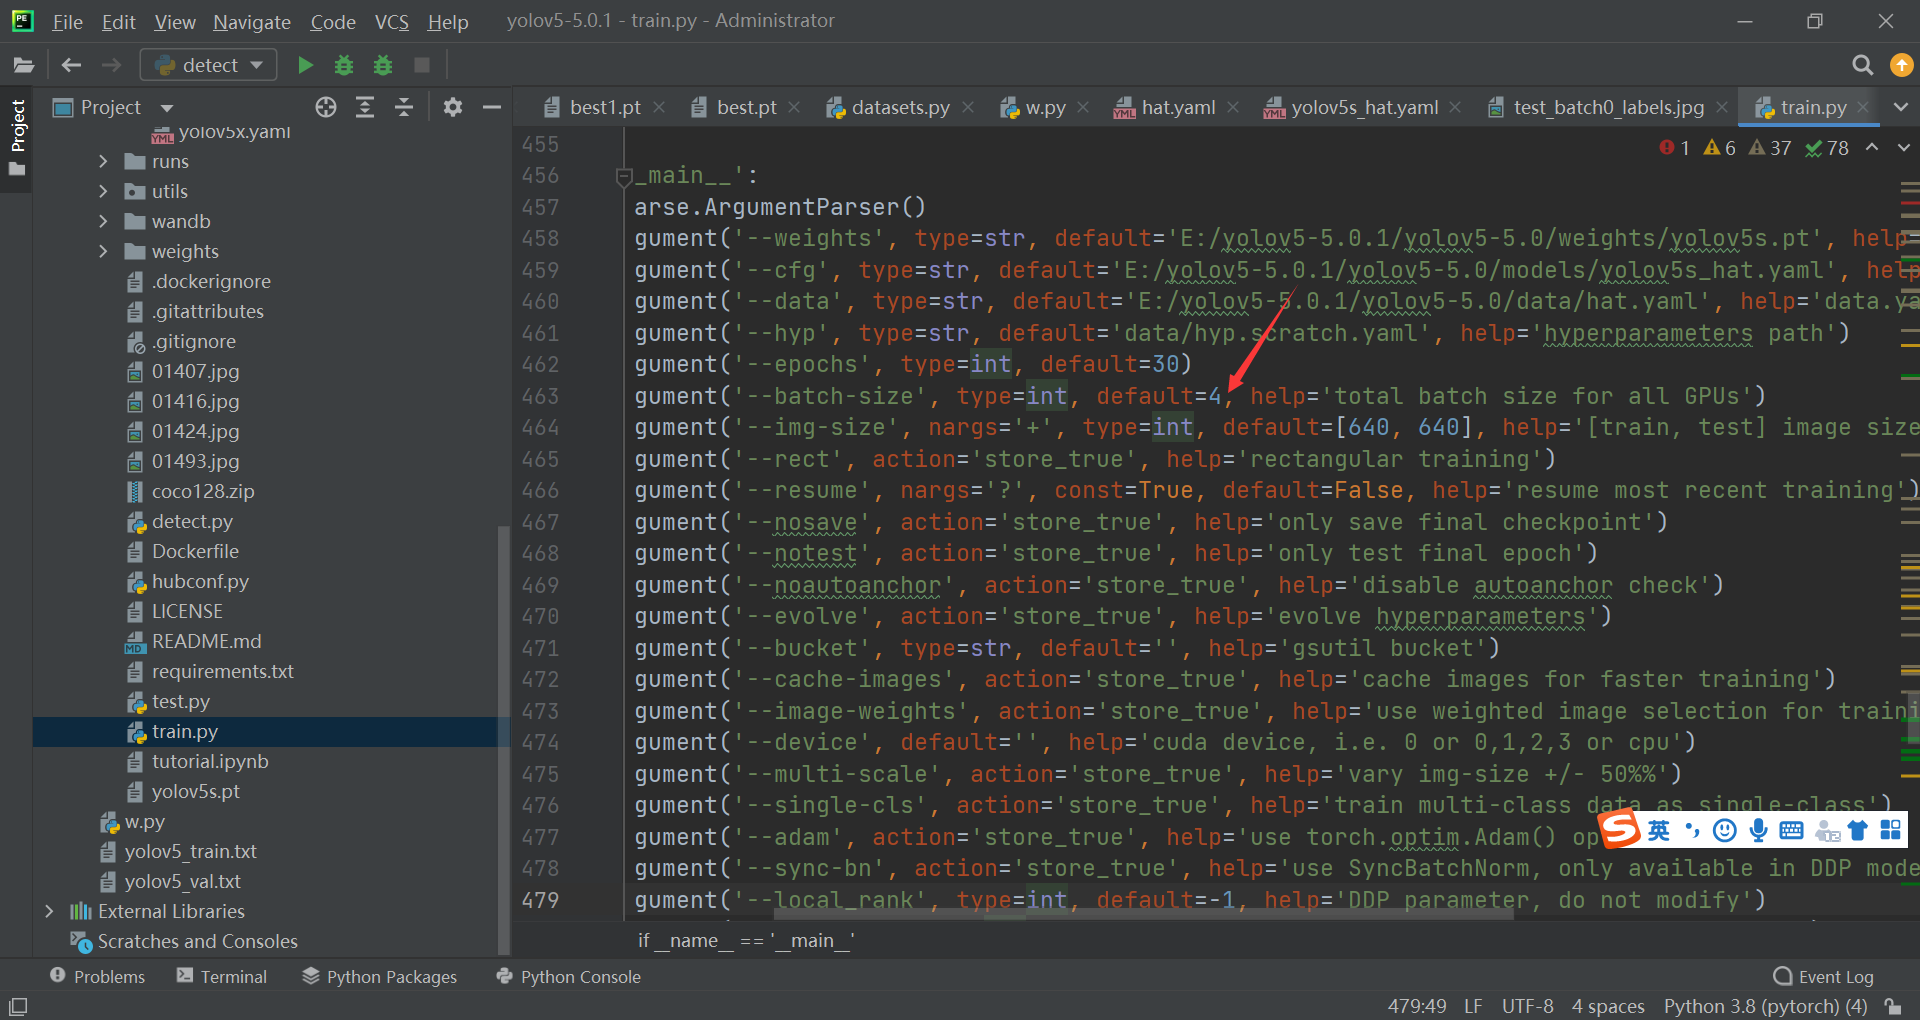The height and width of the screenshot is (1020, 1920).
Task: Open the Project vertical sidebar tab
Action: point(17,138)
